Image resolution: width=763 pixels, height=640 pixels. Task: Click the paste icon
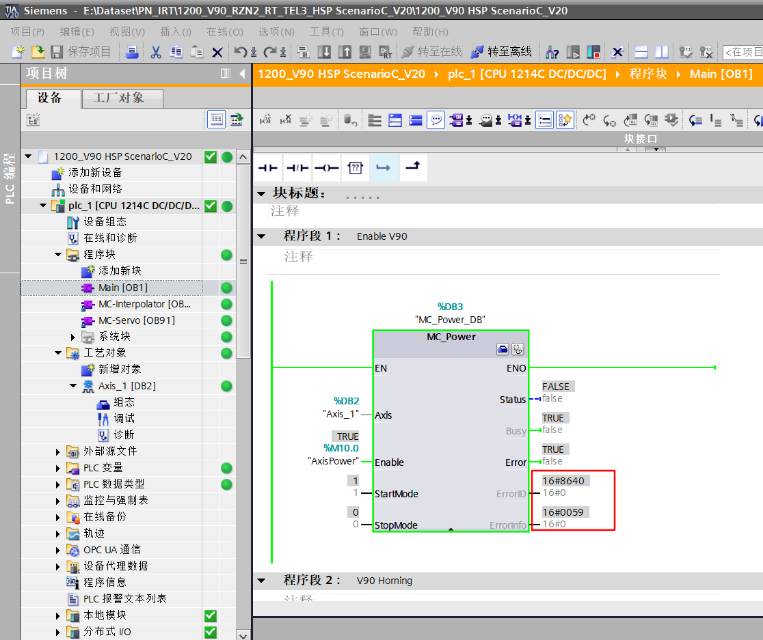click(x=197, y=52)
